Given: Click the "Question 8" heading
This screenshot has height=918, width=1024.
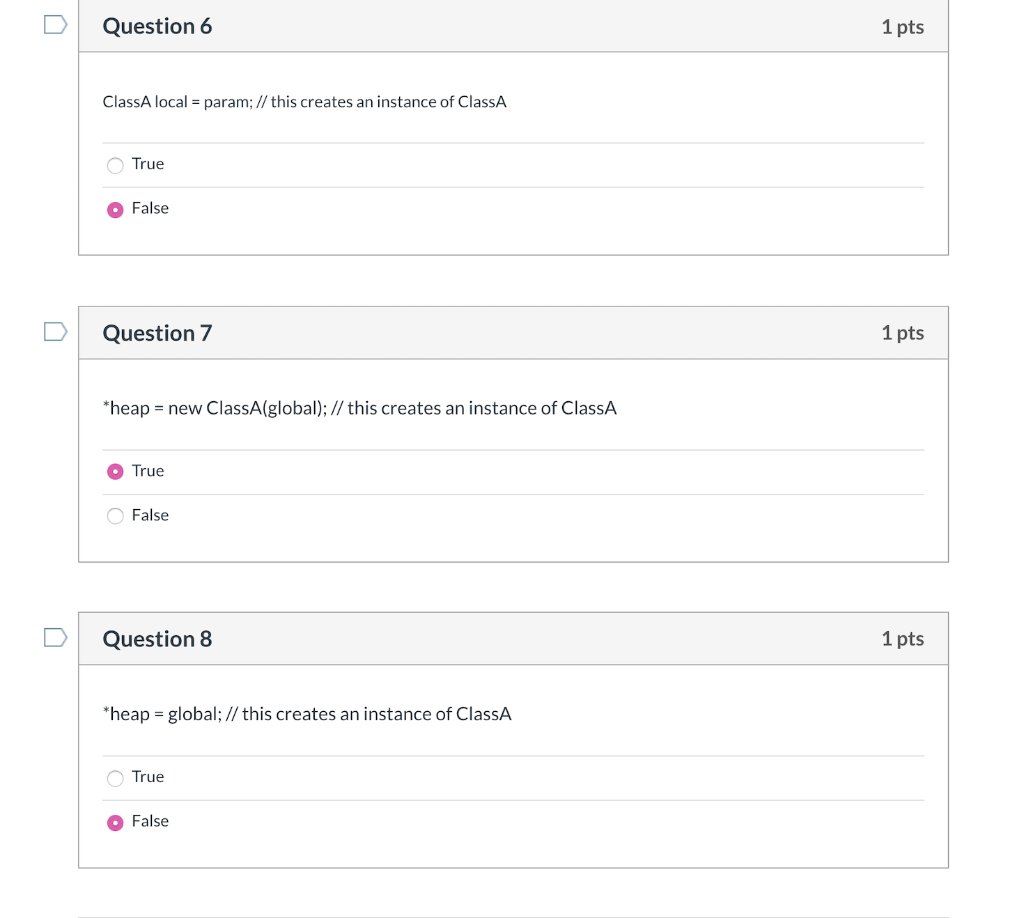Looking at the screenshot, I should (157, 639).
